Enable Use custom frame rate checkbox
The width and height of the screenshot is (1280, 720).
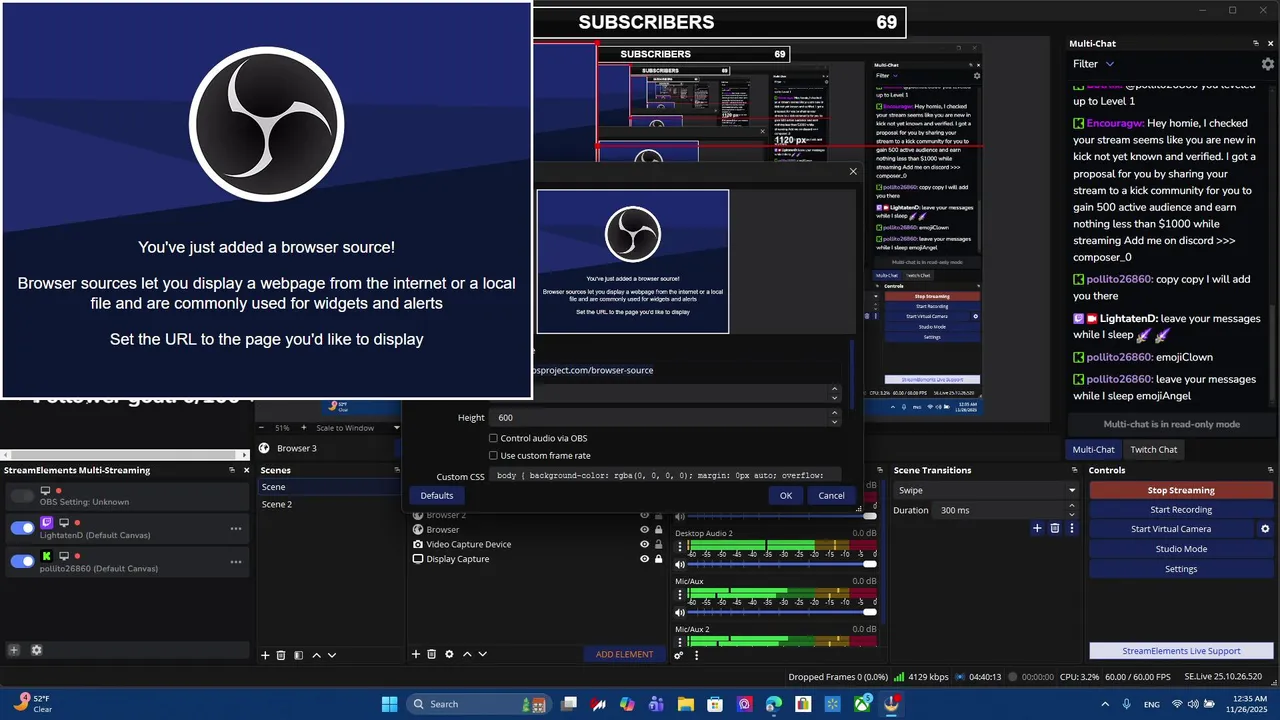click(x=493, y=456)
